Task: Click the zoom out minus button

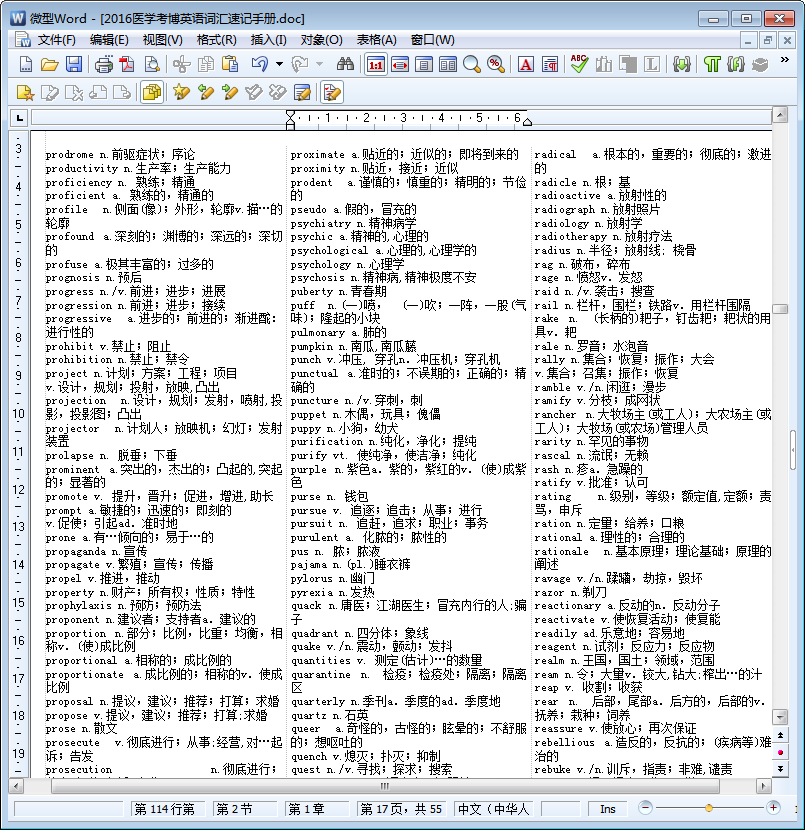Action: (x=645, y=808)
